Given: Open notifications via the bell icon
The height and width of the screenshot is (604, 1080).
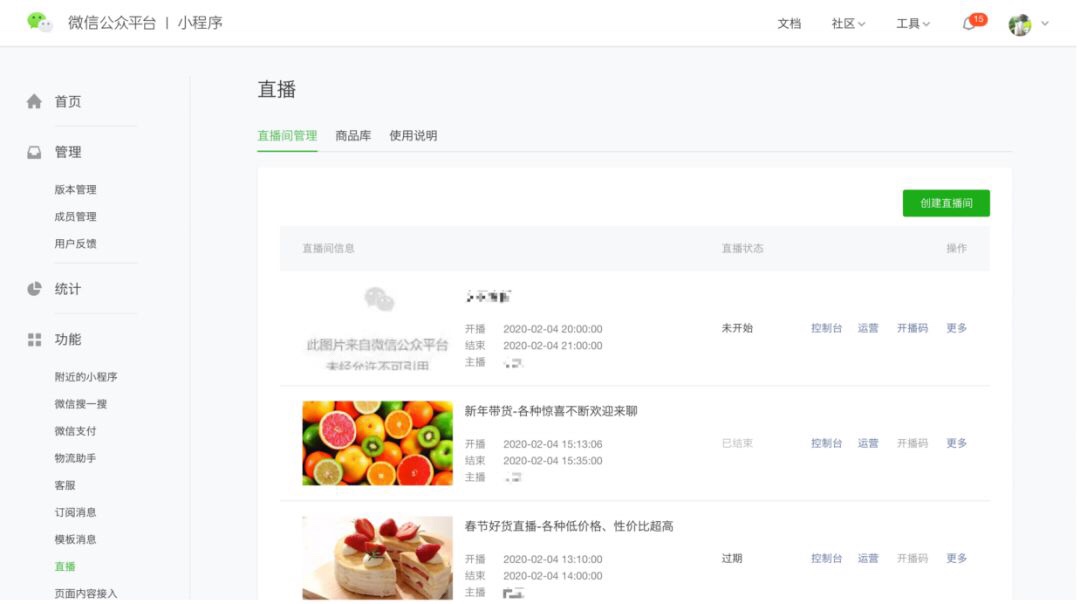Looking at the screenshot, I should point(966,23).
